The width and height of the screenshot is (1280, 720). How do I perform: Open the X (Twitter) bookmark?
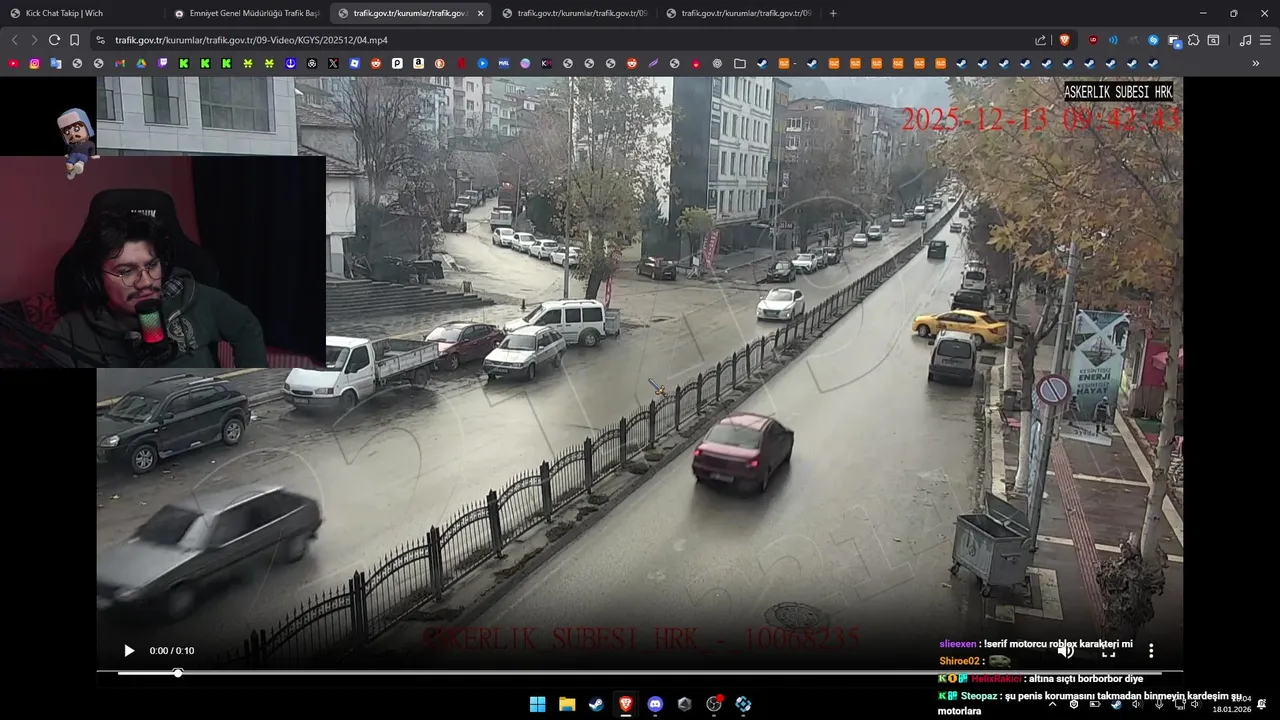[x=333, y=63]
